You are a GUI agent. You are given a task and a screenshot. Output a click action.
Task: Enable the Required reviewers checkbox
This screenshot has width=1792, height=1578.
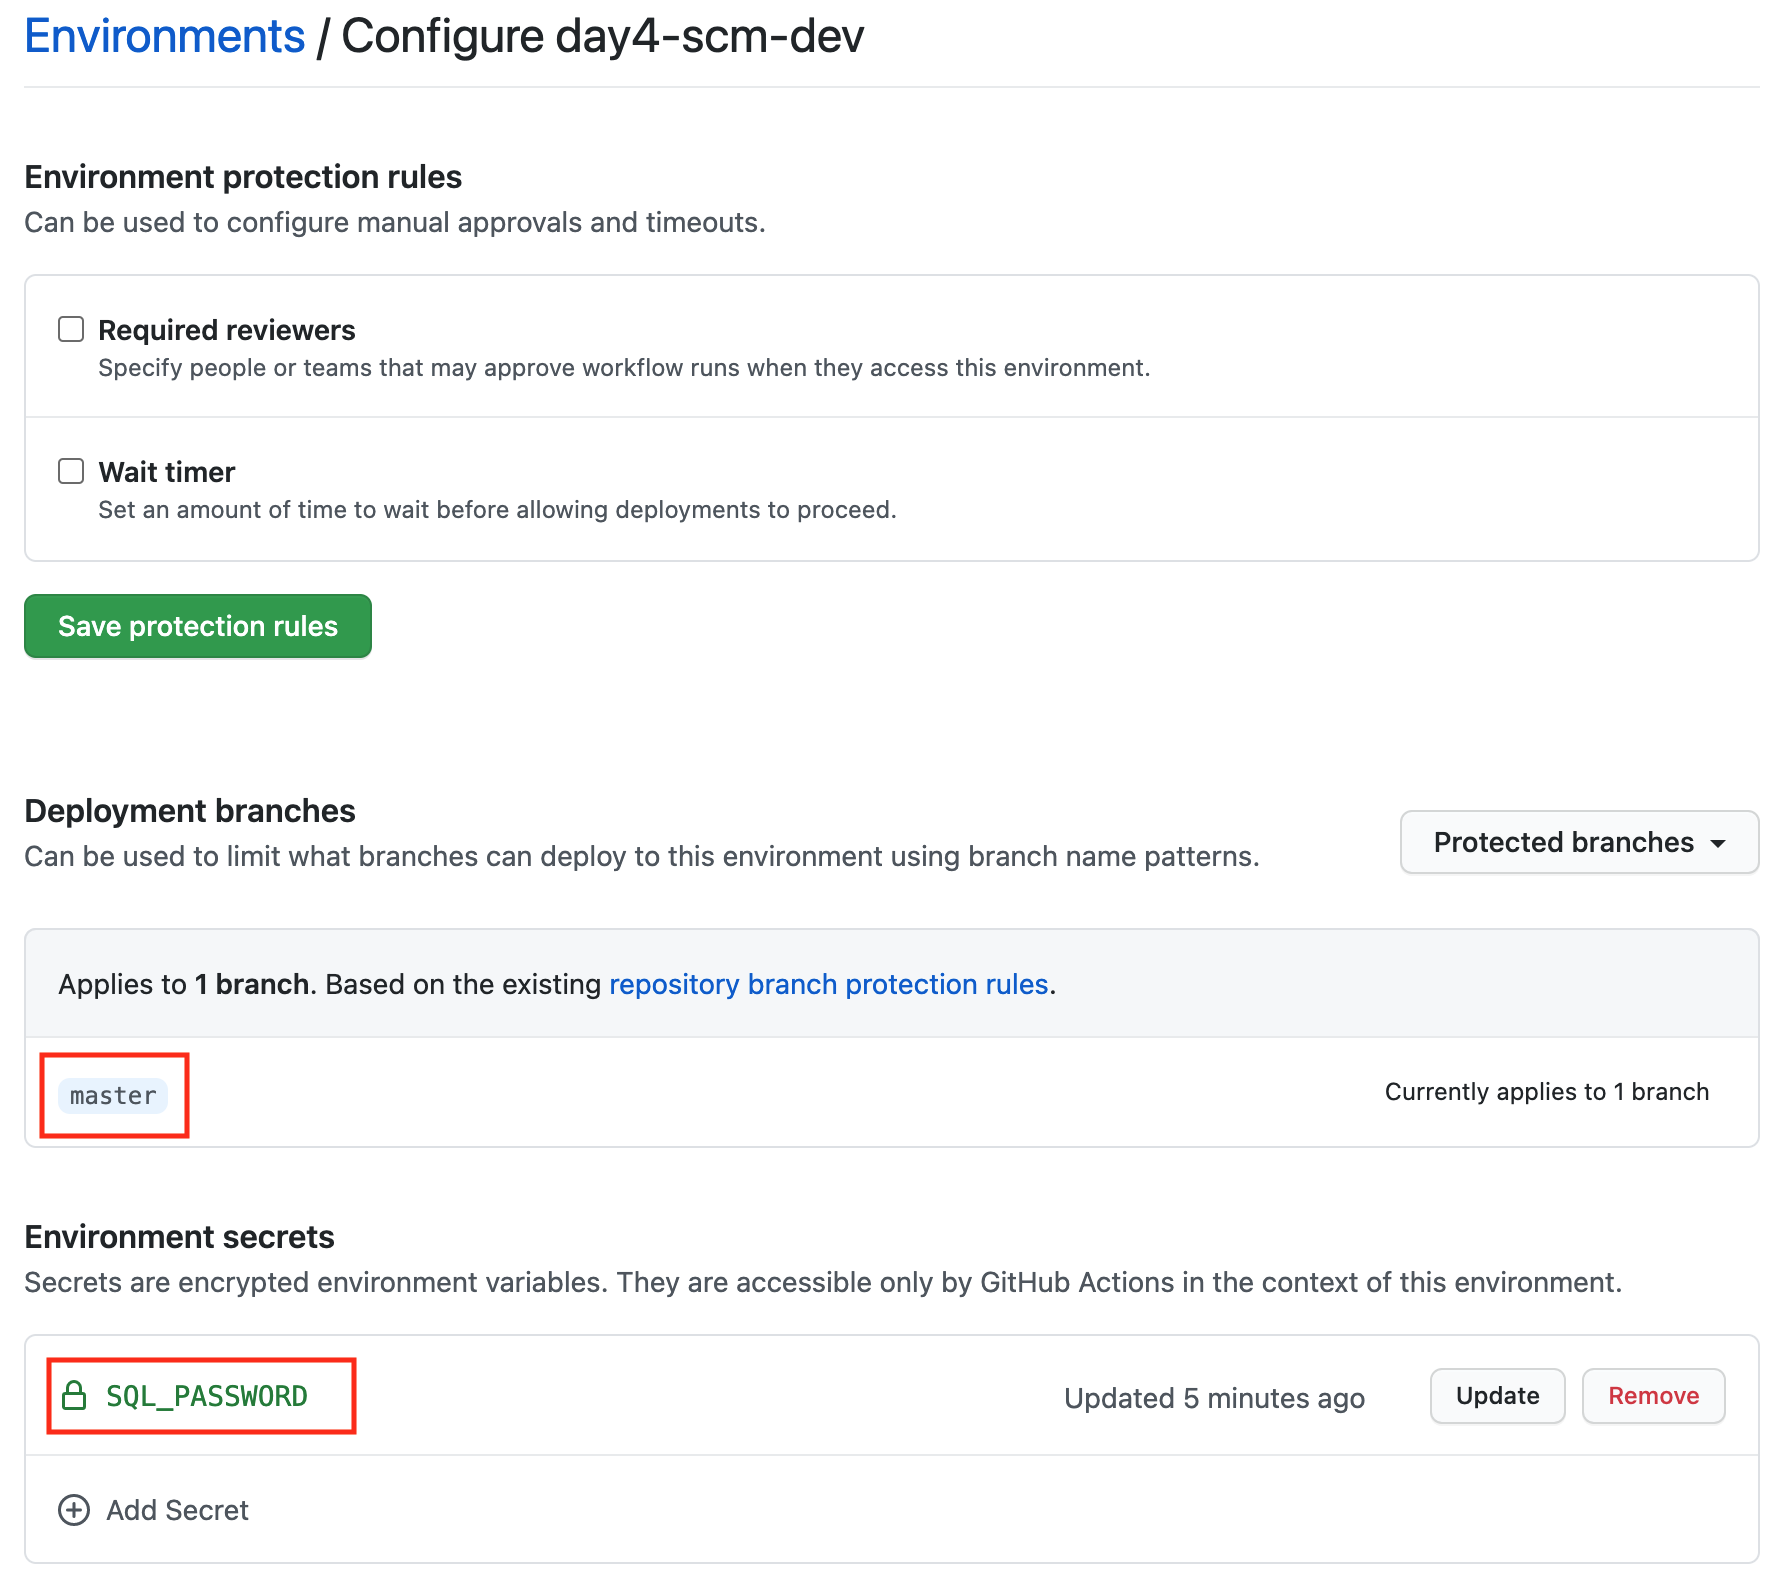71,328
